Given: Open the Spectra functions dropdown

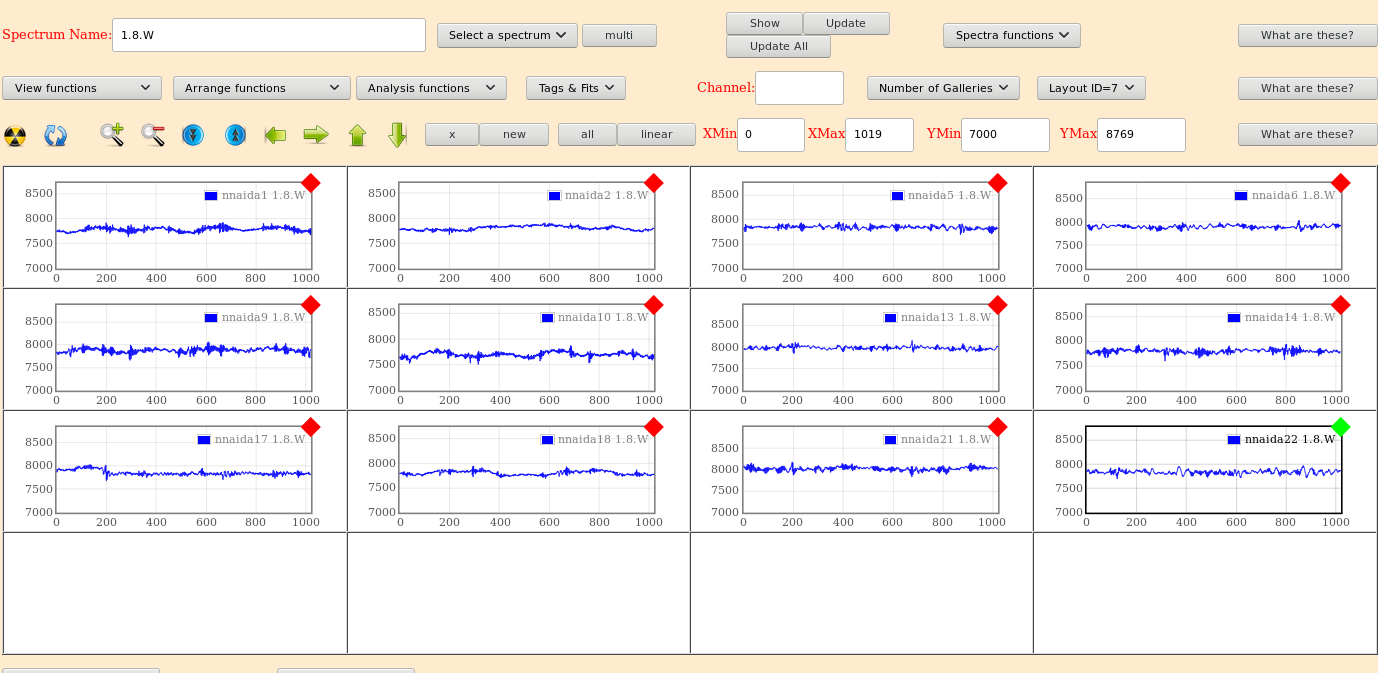Looking at the screenshot, I should (1011, 35).
